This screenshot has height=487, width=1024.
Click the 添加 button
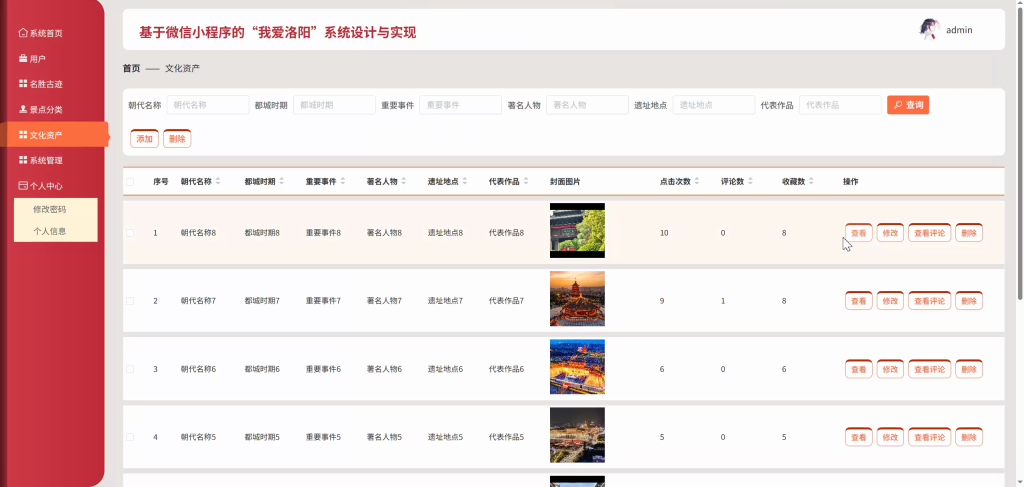(144, 138)
